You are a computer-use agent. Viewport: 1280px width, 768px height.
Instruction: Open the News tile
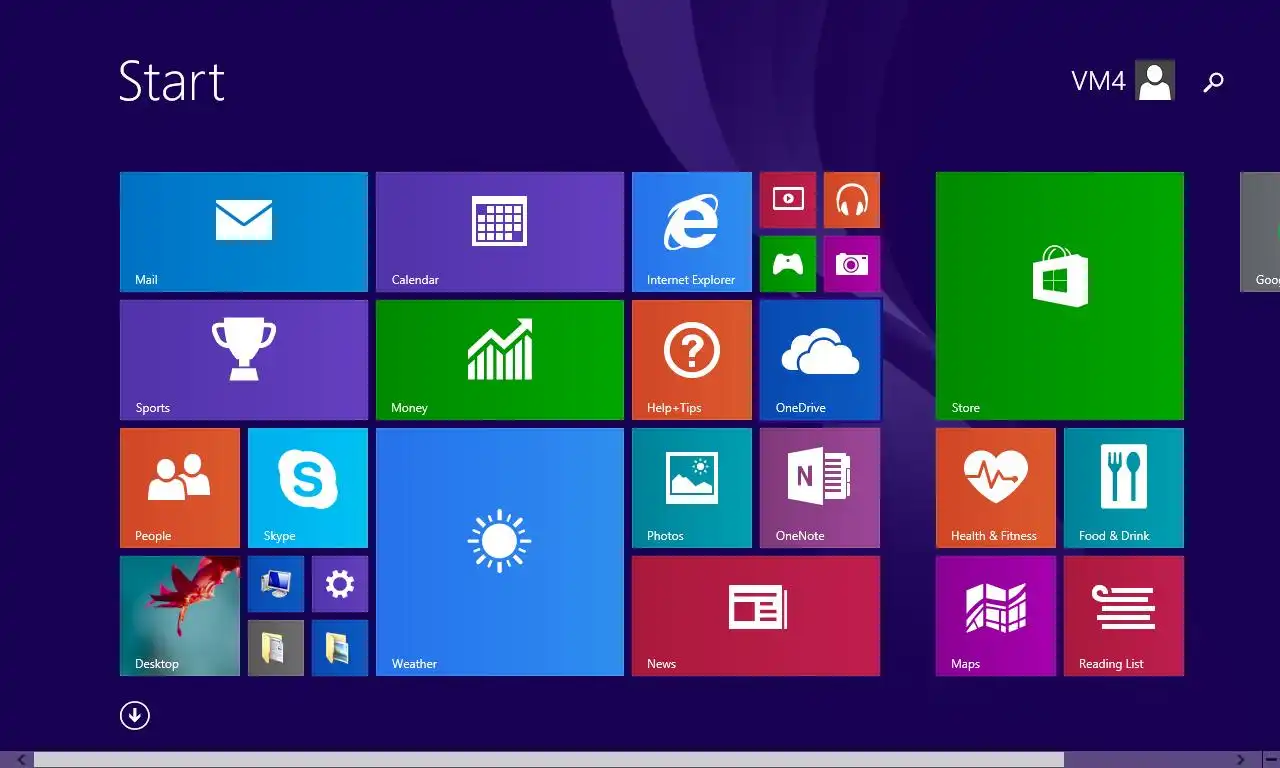tap(756, 616)
